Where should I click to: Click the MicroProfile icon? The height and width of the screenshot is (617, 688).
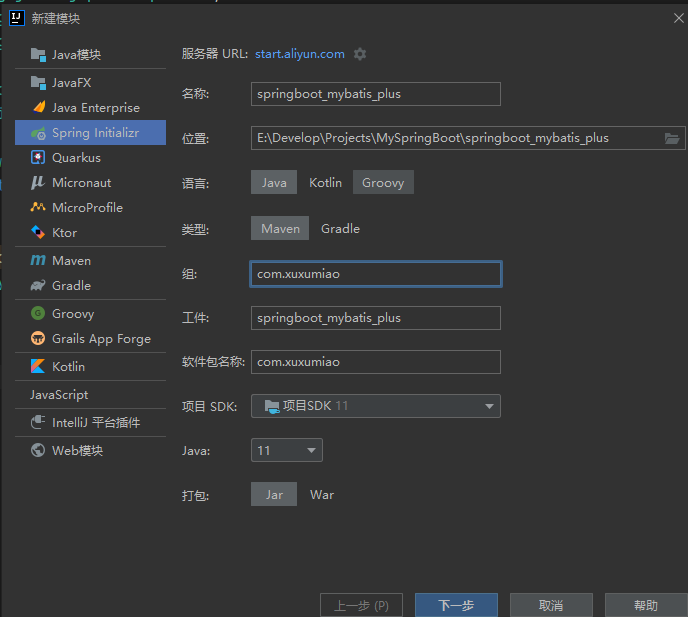[38, 207]
